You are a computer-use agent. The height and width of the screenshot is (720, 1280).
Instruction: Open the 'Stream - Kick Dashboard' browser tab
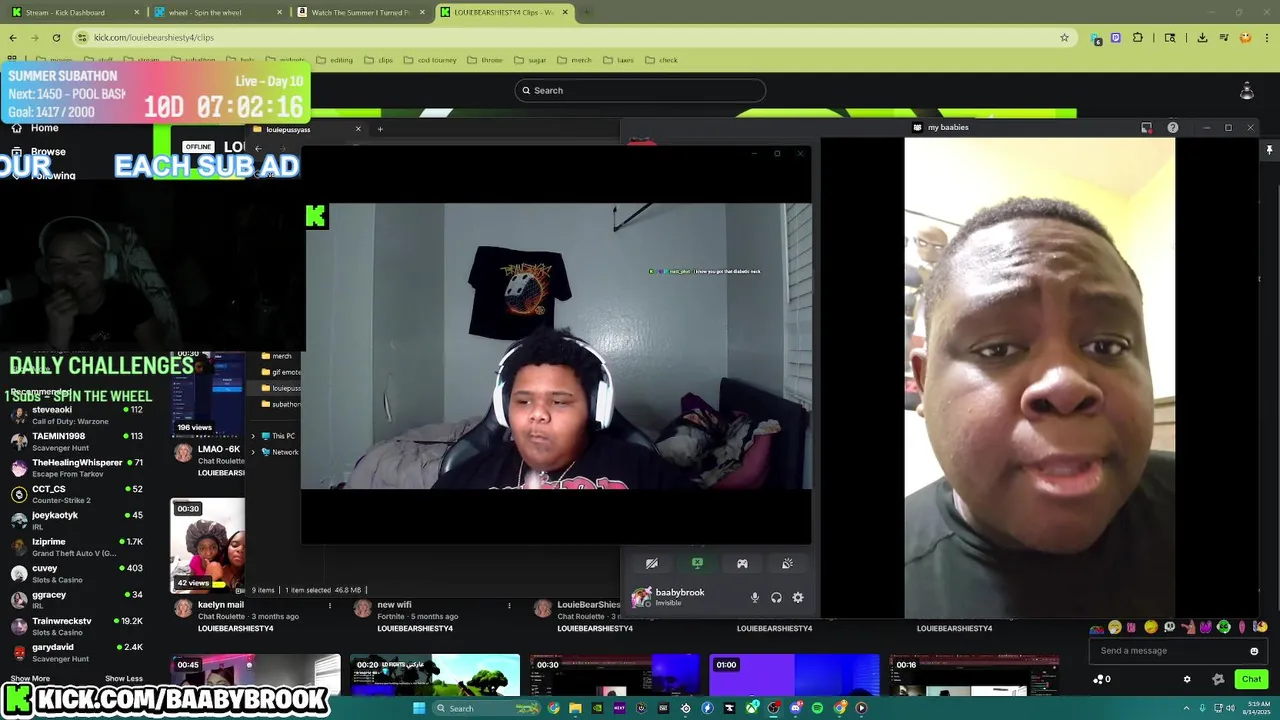[75, 12]
